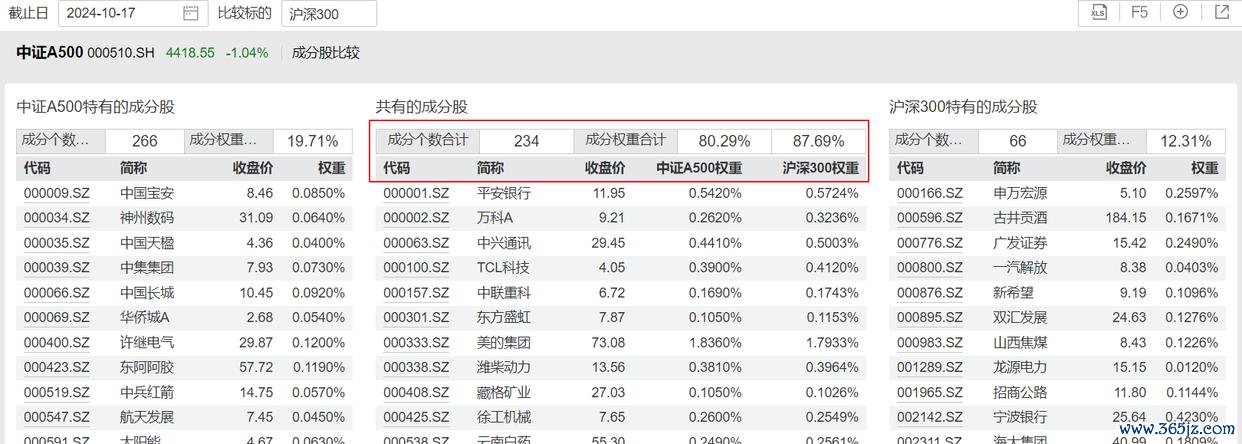
Task: Open stock code 000876.SZ
Action: (x=930, y=292)
